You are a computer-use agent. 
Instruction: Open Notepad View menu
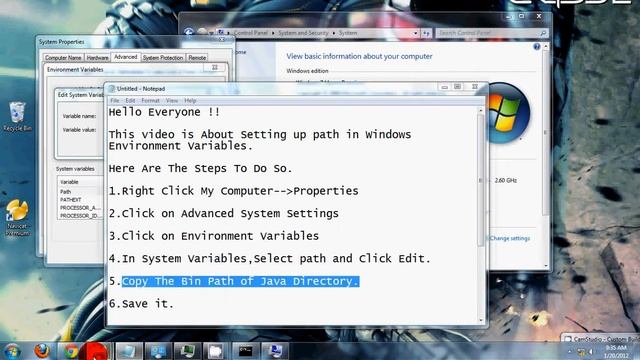[172, 100]
